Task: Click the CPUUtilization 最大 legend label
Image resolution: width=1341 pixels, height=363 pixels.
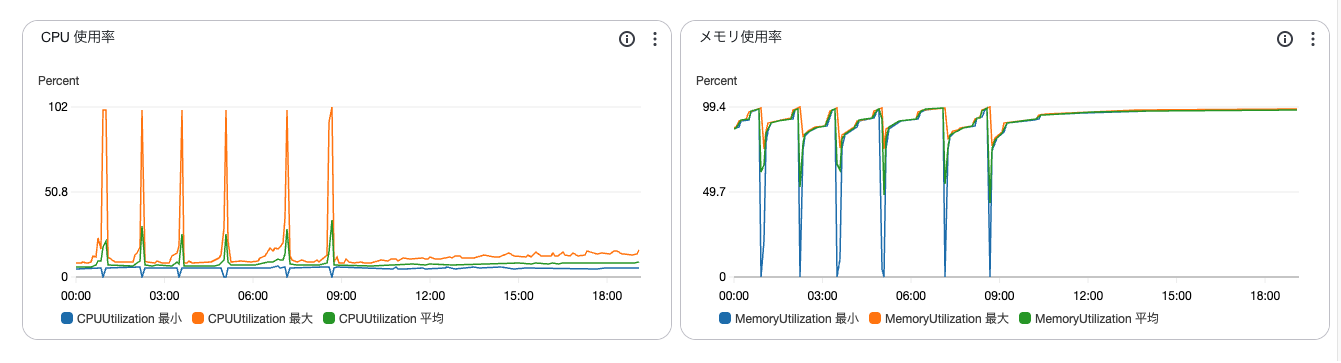Action: point(260,319)
